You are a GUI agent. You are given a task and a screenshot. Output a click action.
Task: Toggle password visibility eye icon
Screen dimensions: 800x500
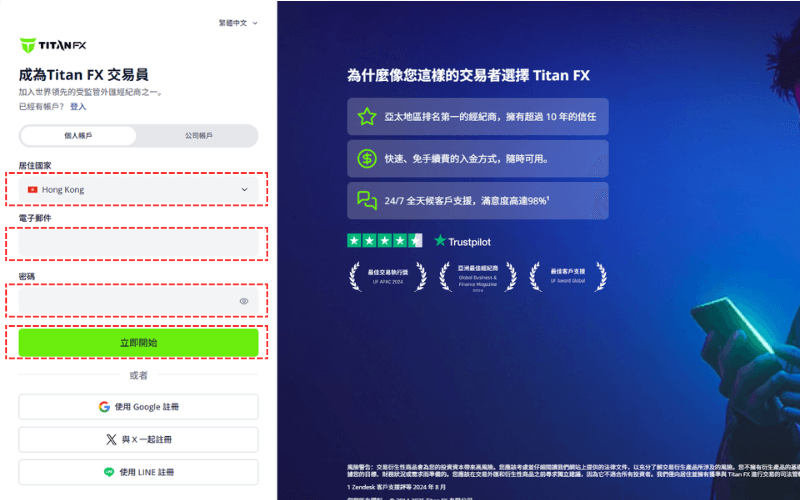(x=244, y=301)
